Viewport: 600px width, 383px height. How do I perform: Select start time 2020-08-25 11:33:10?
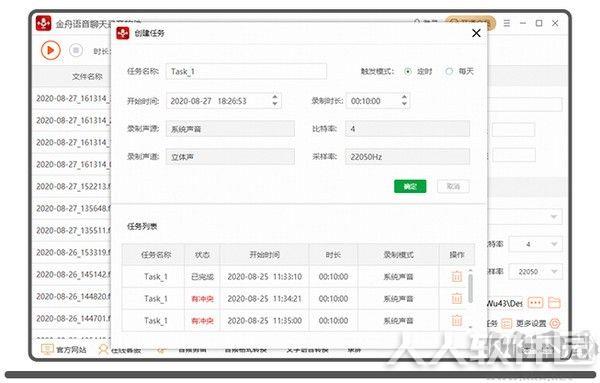264,277
